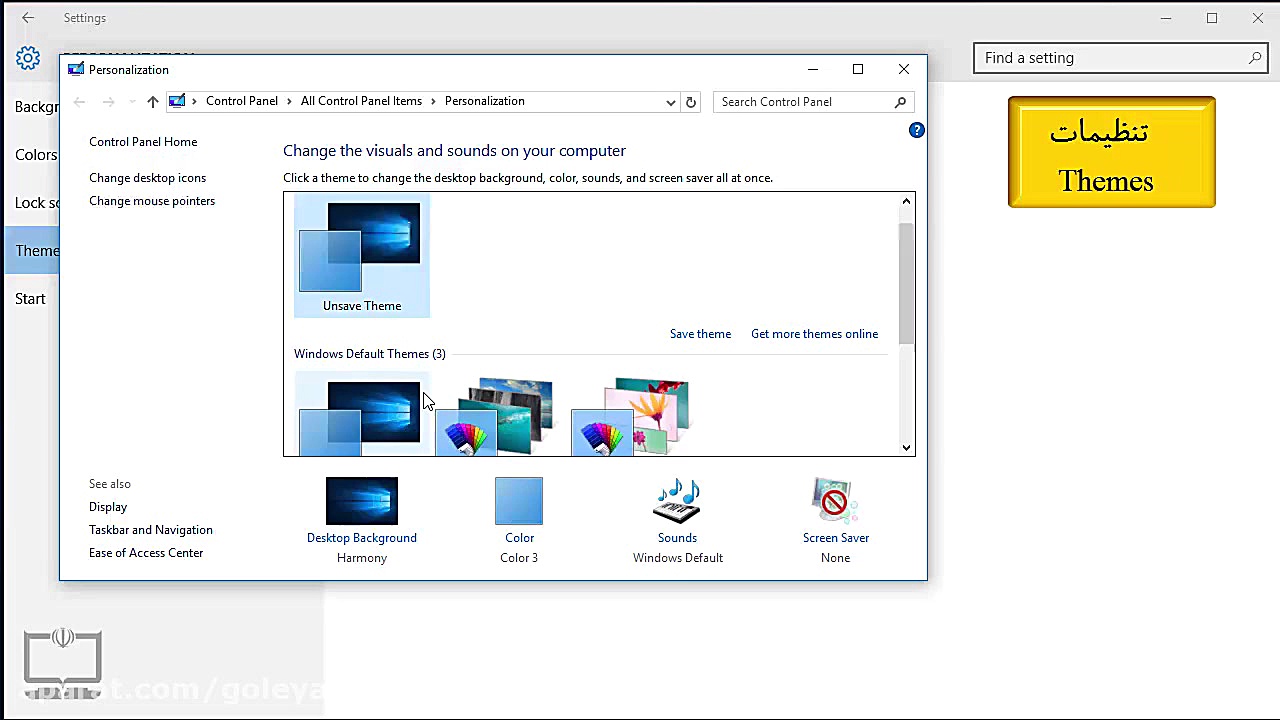Click the themes list scroll down arrow

[906, 447]
